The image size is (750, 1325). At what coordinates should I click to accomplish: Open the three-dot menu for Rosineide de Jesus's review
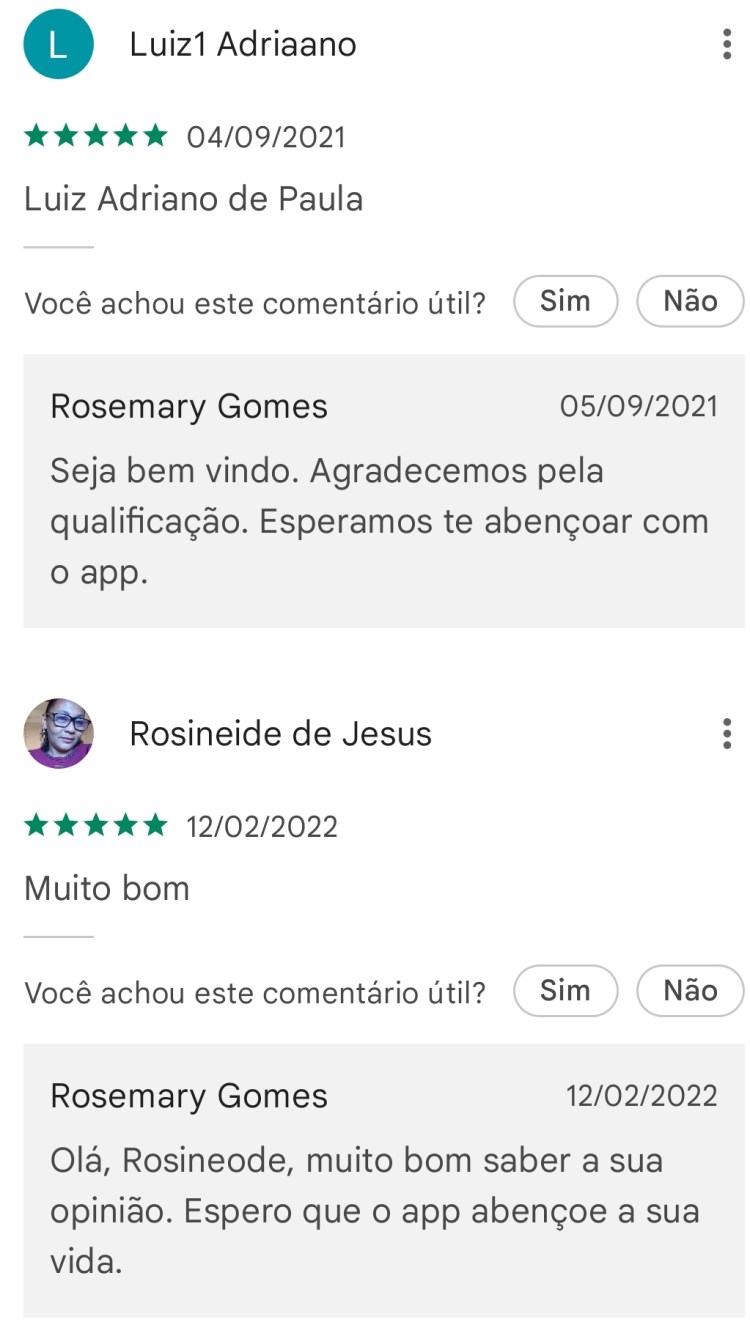(727, 734)
